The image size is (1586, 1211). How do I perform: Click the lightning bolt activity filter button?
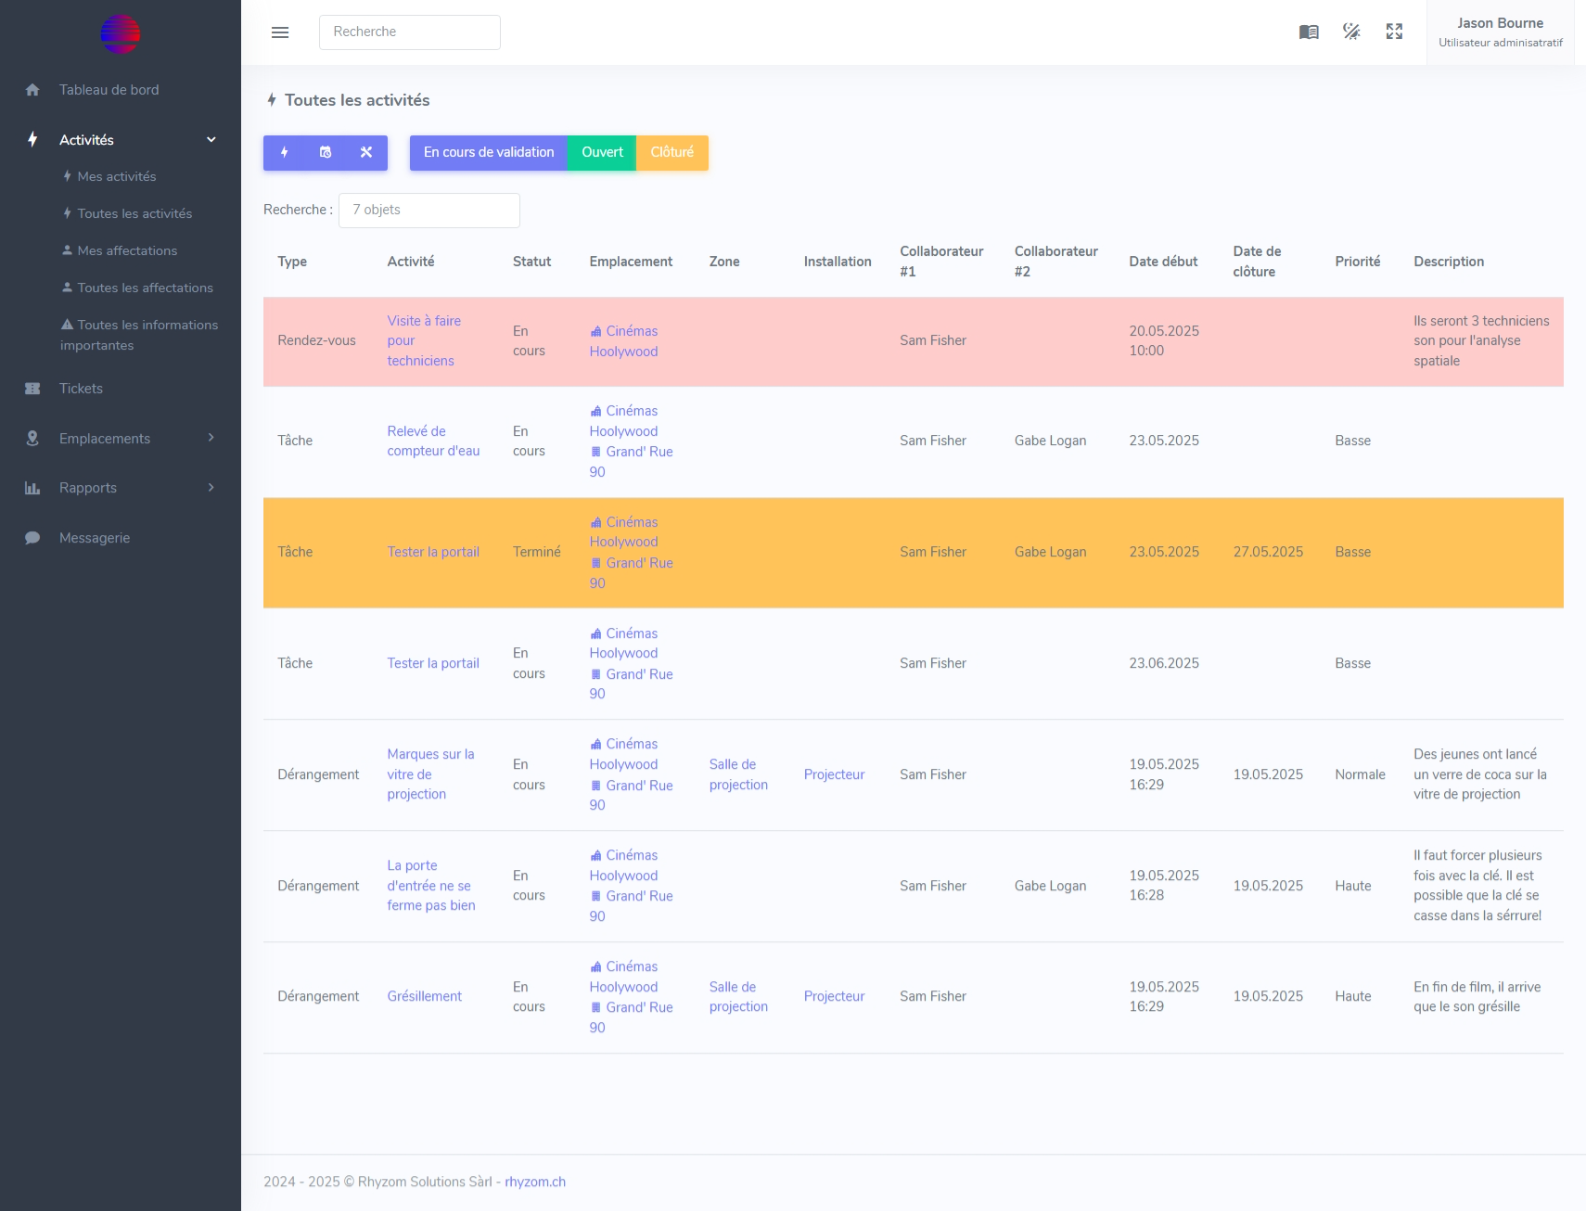pos(284,153)
